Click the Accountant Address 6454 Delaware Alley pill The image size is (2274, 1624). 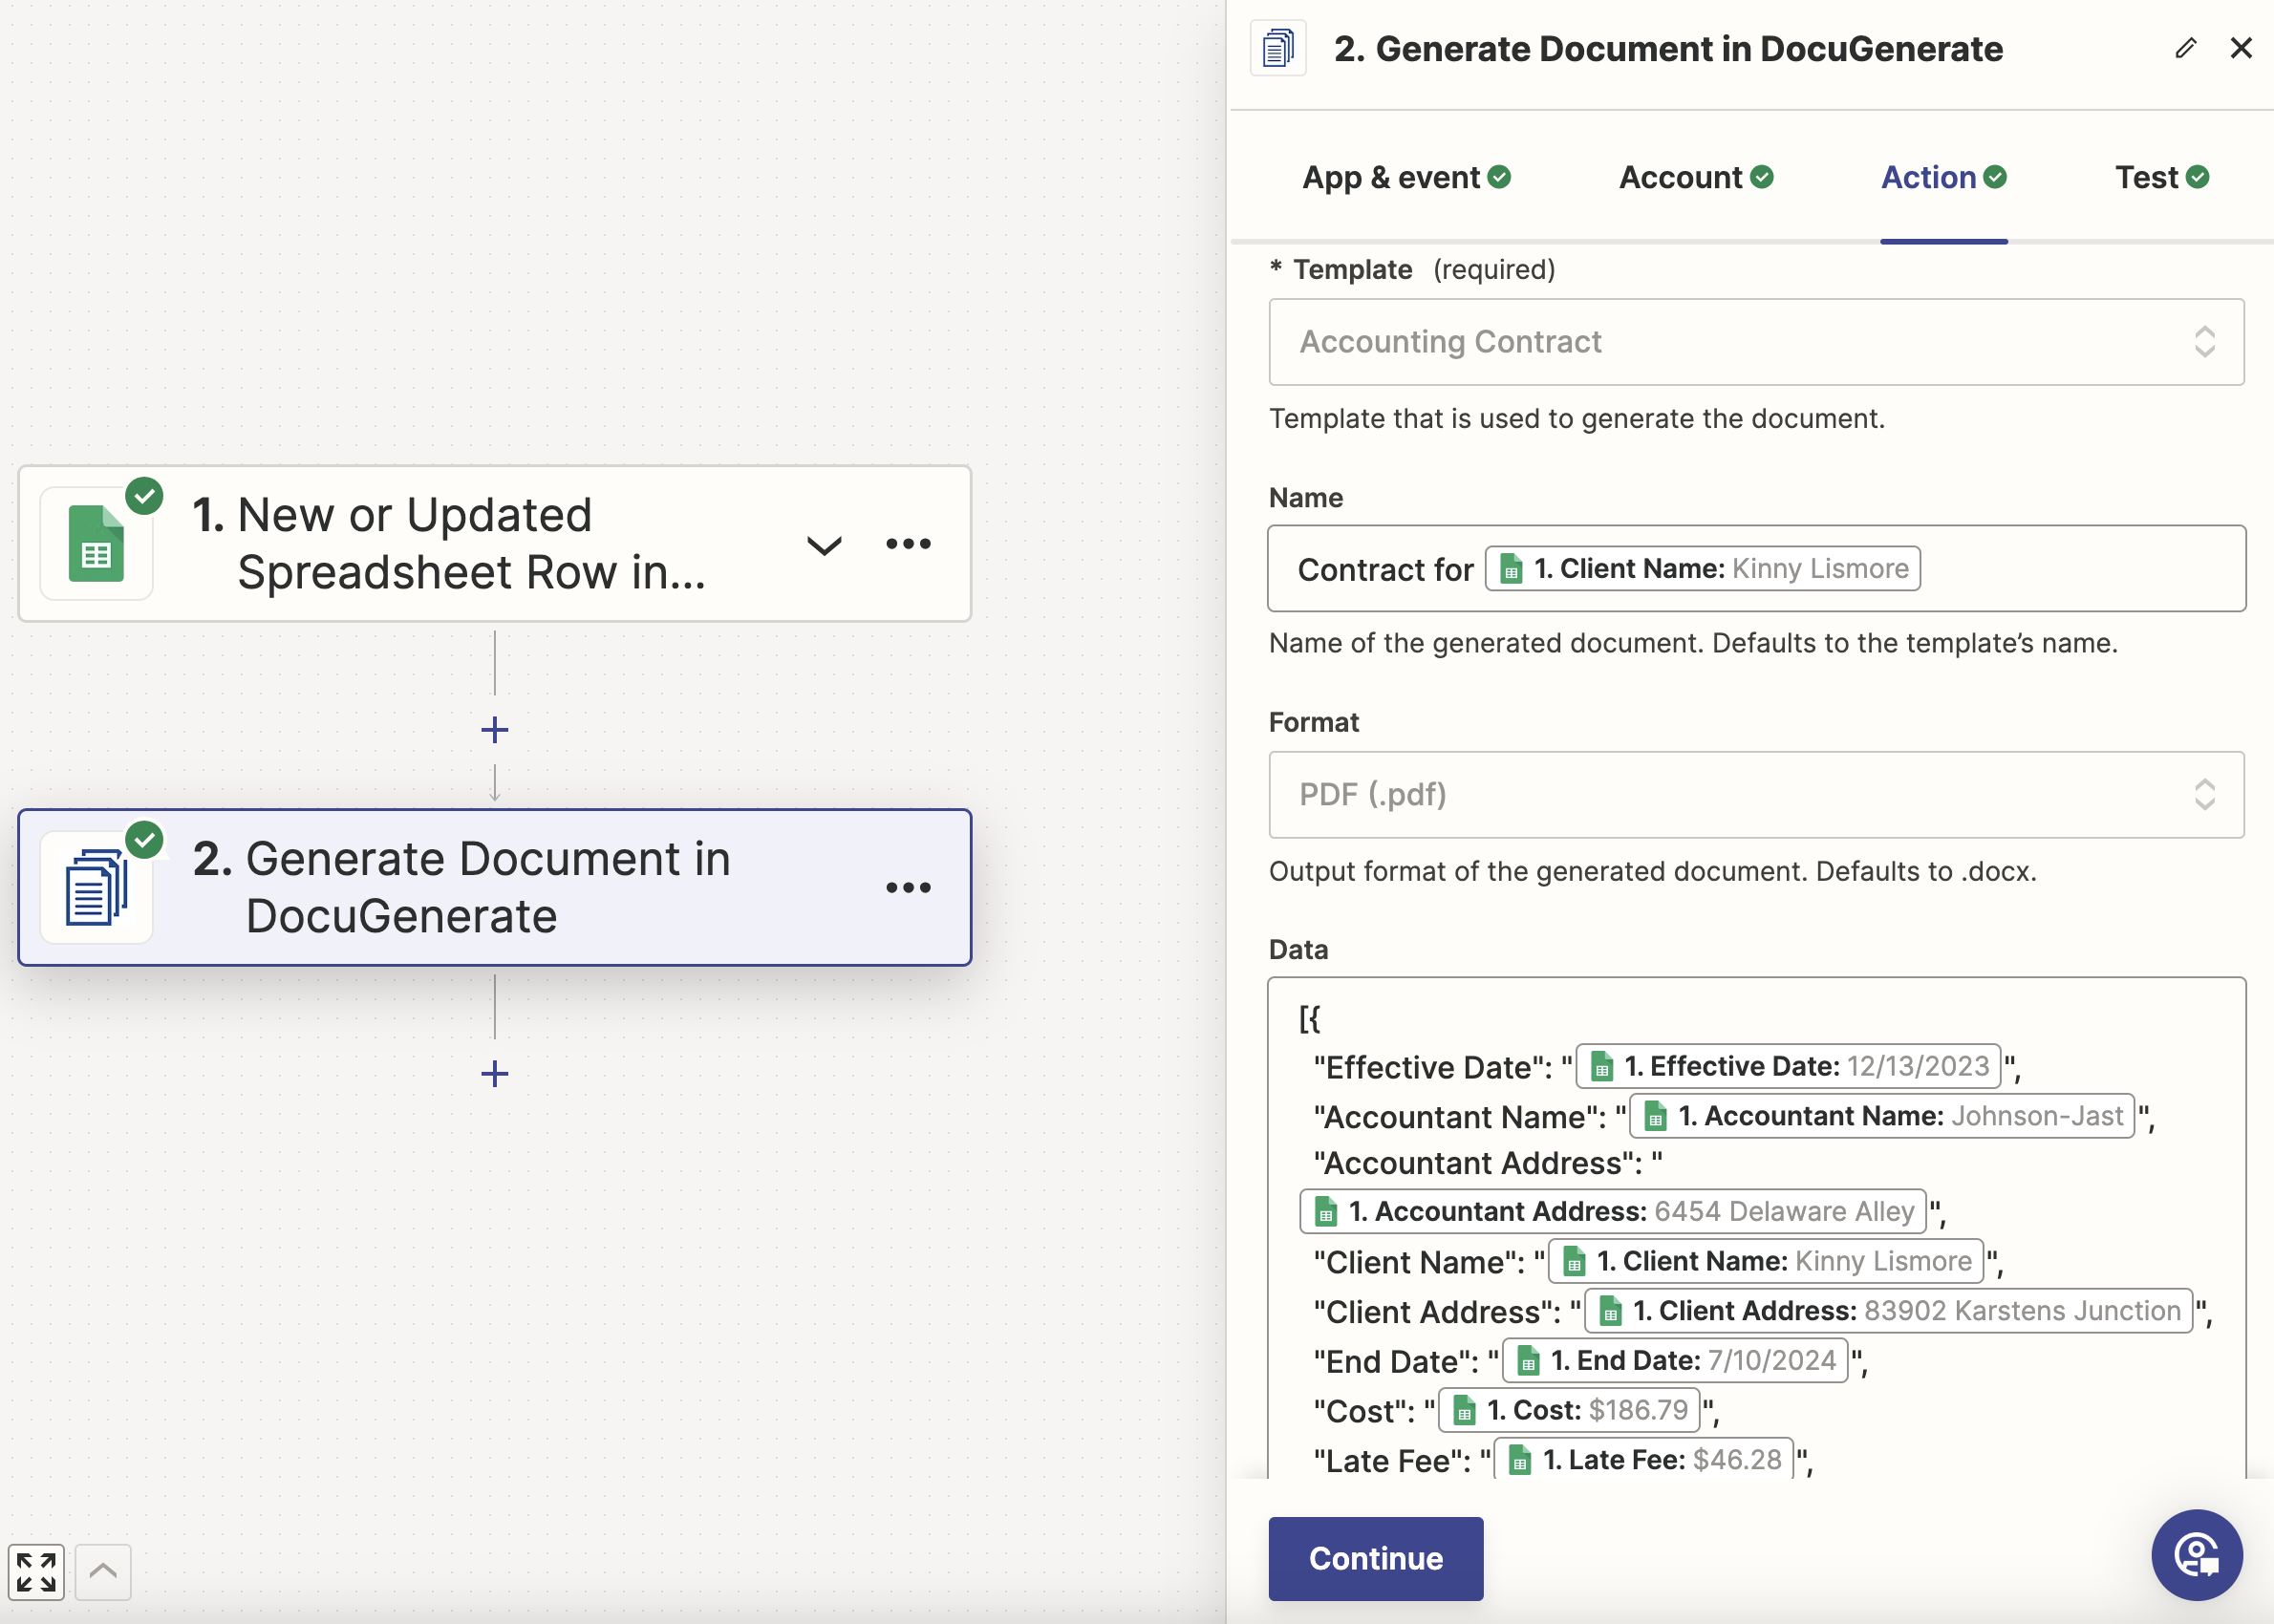pos(1613,1211)
